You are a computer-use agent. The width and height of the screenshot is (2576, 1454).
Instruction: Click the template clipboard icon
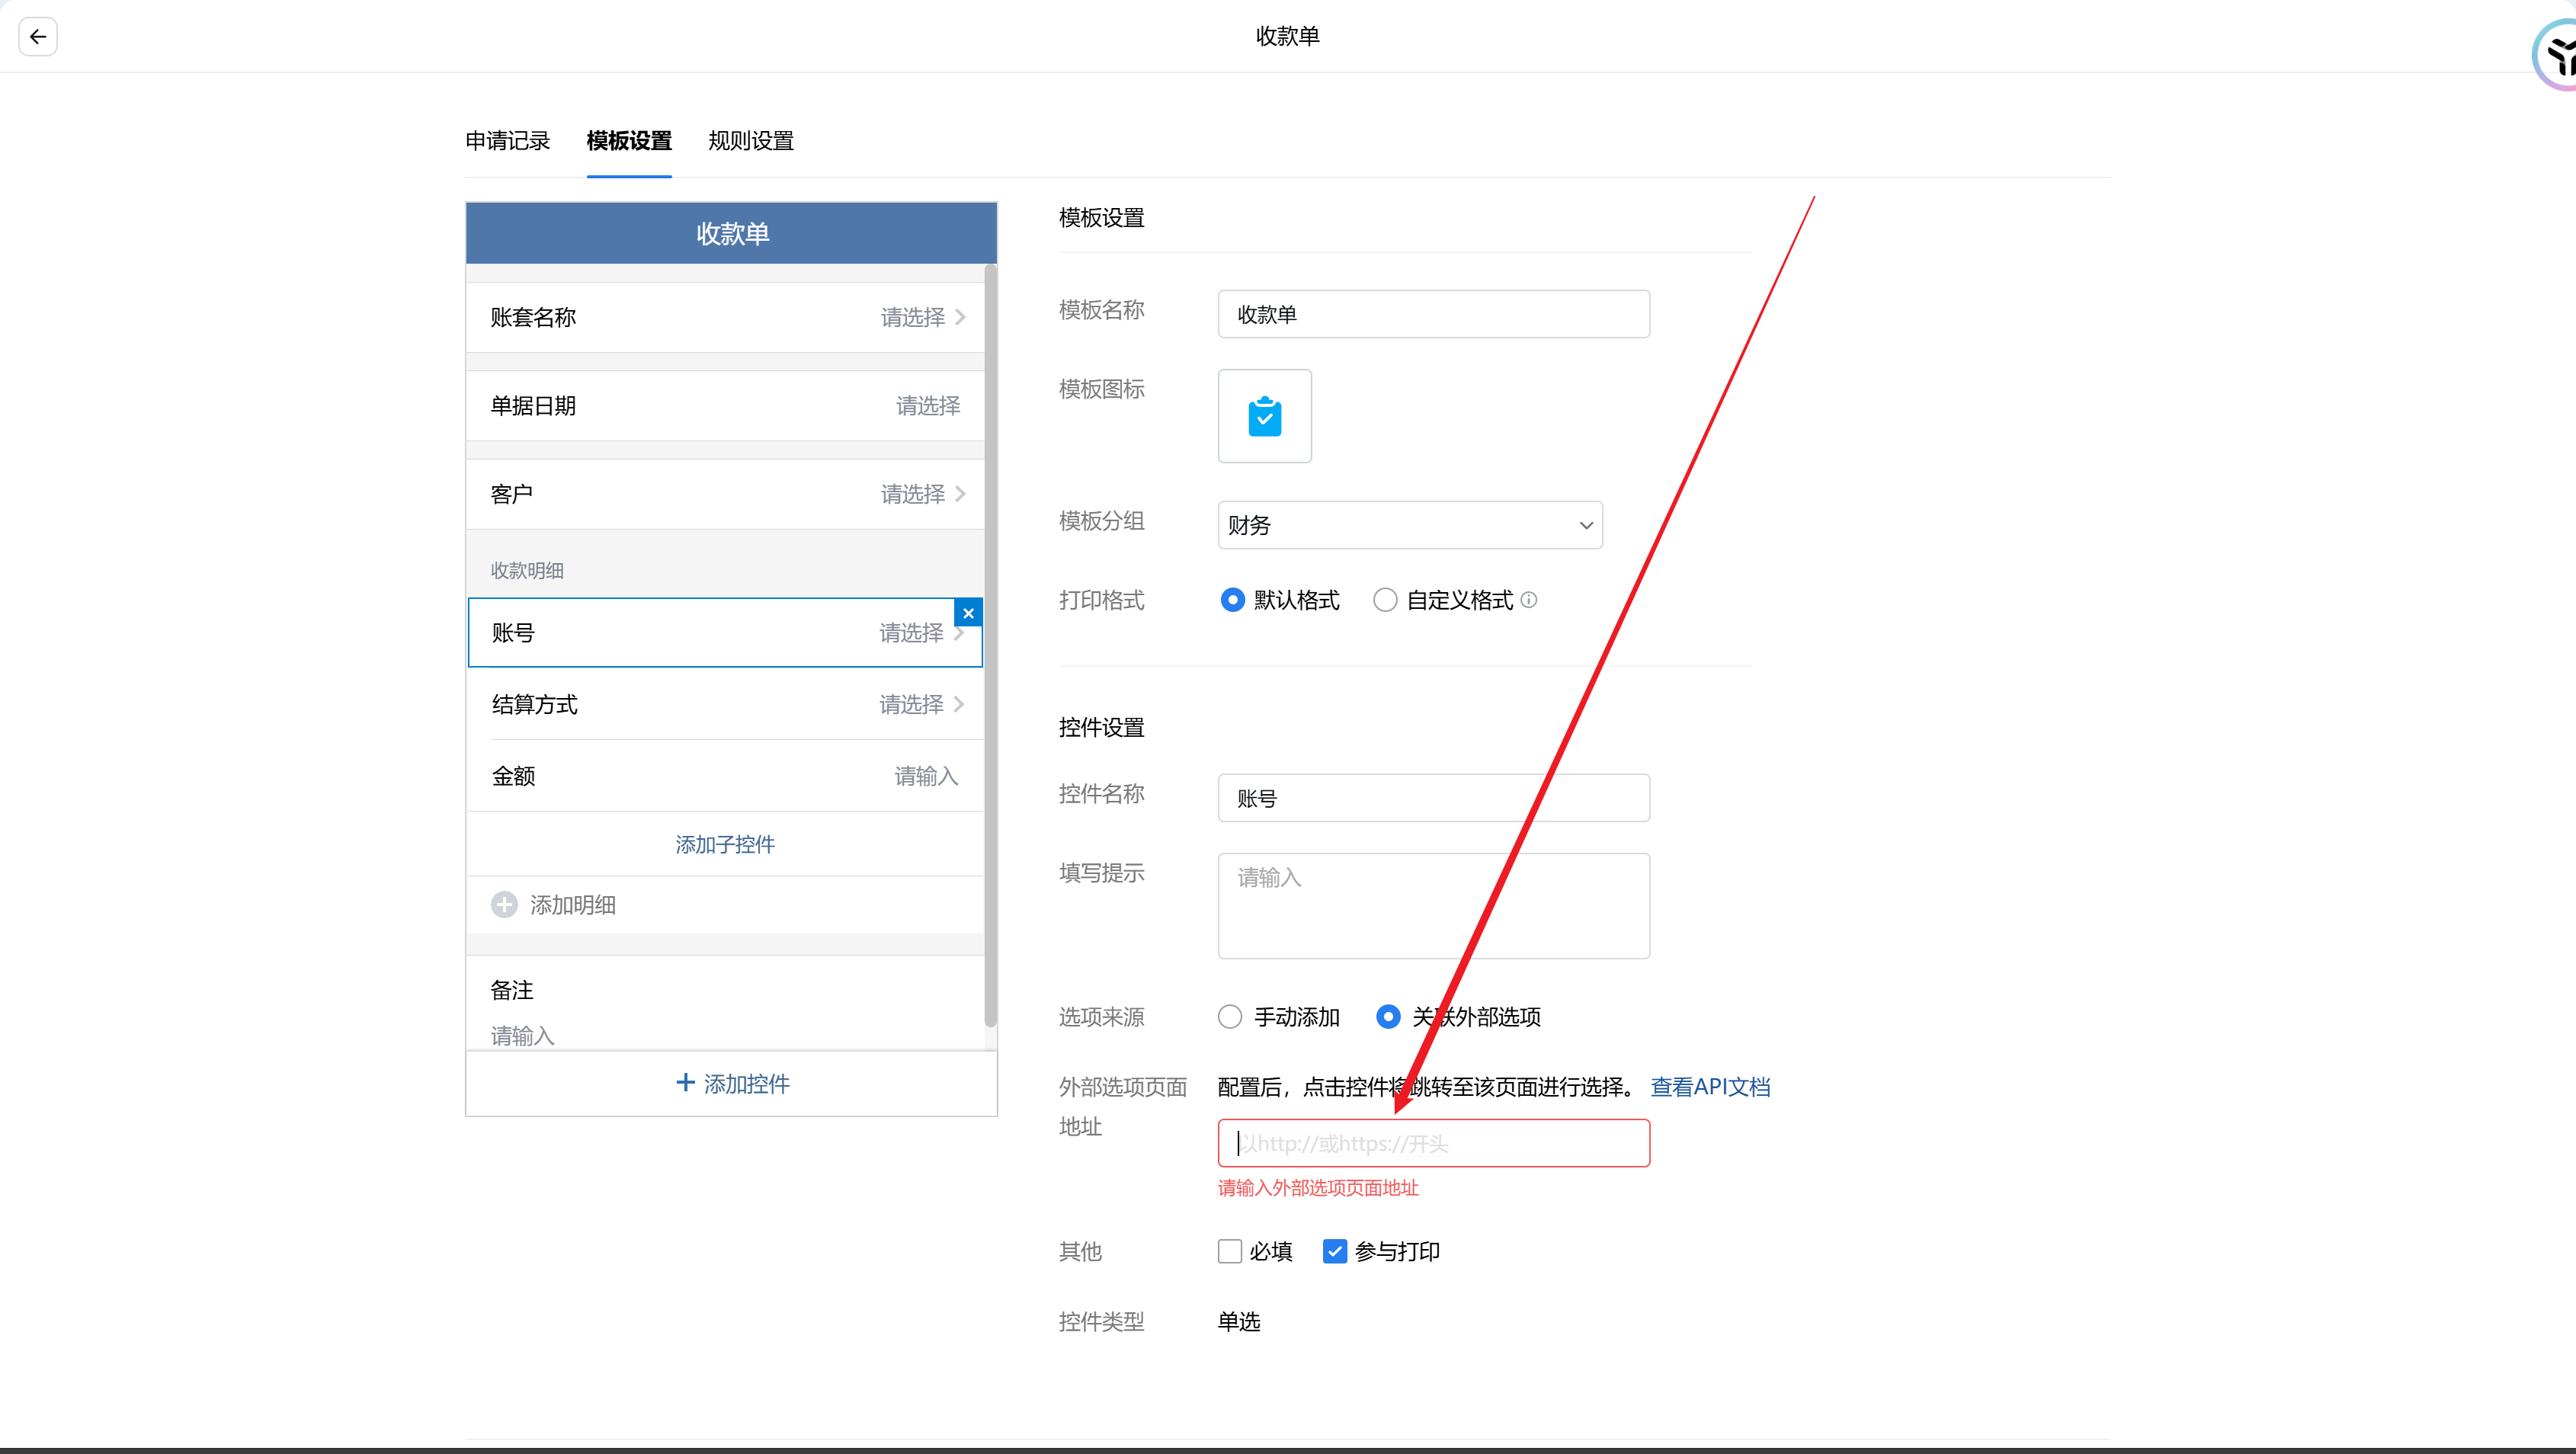(x=1264, y=416)
